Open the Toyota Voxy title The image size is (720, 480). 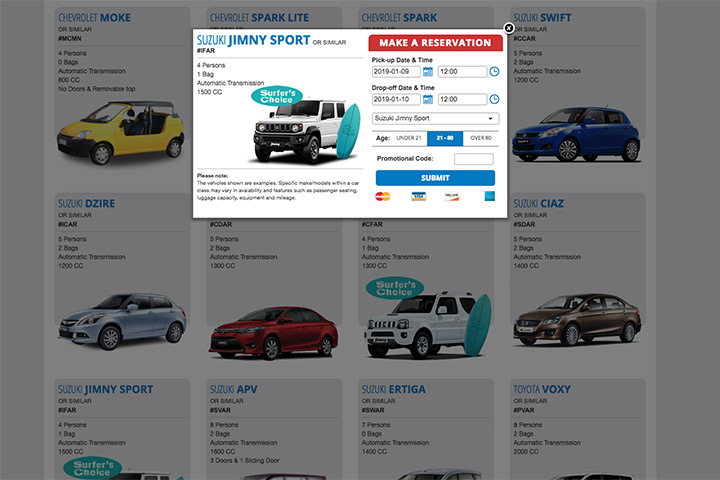(542, 390)
